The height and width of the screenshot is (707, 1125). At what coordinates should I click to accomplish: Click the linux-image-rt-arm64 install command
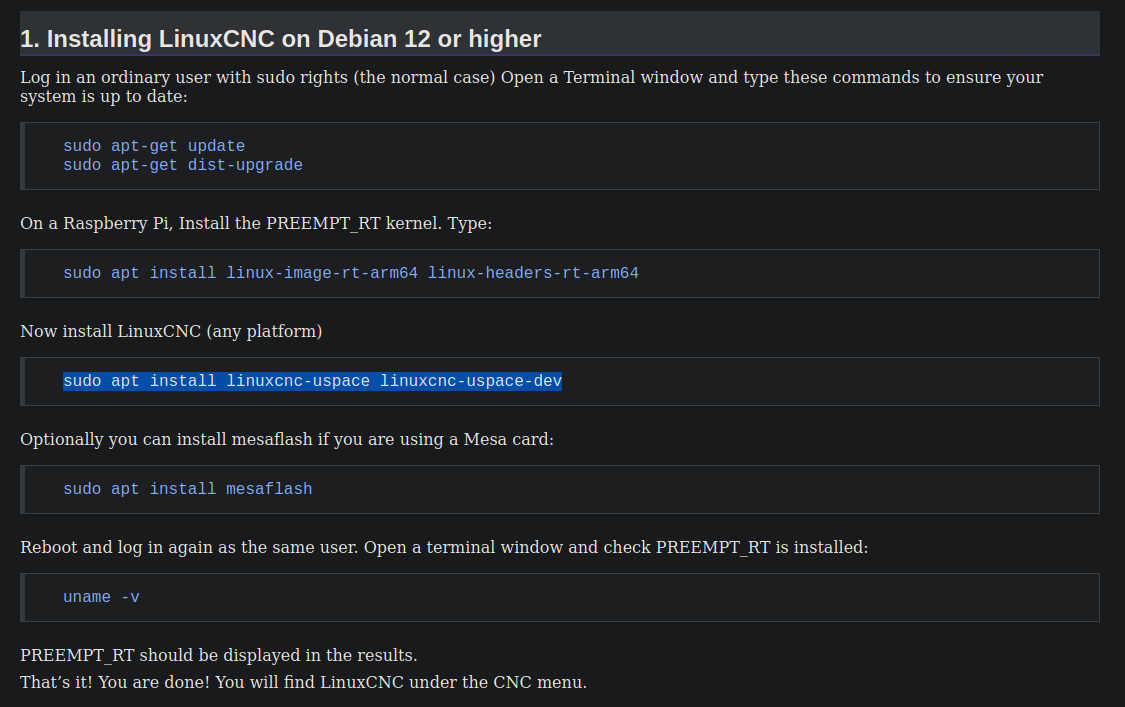(351, 273)
